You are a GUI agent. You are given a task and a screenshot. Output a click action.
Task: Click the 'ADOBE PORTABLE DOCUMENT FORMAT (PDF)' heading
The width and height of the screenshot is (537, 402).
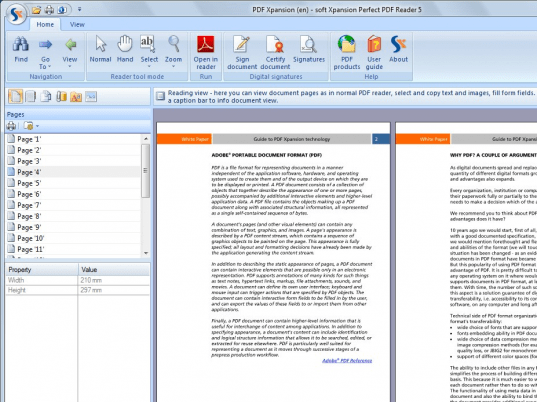pyautogui.click(x=266, y=155)
